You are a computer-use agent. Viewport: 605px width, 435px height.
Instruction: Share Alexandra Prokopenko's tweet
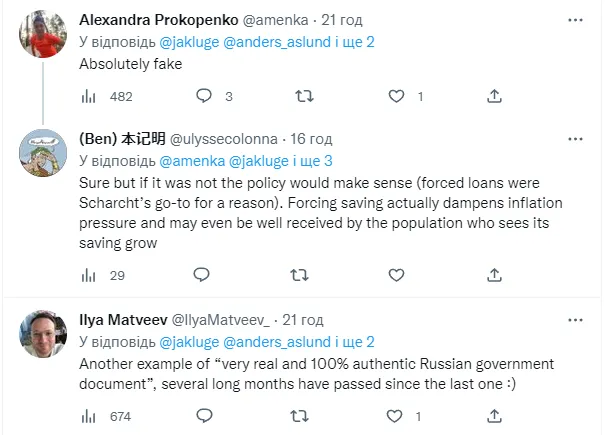click(493, 97)
